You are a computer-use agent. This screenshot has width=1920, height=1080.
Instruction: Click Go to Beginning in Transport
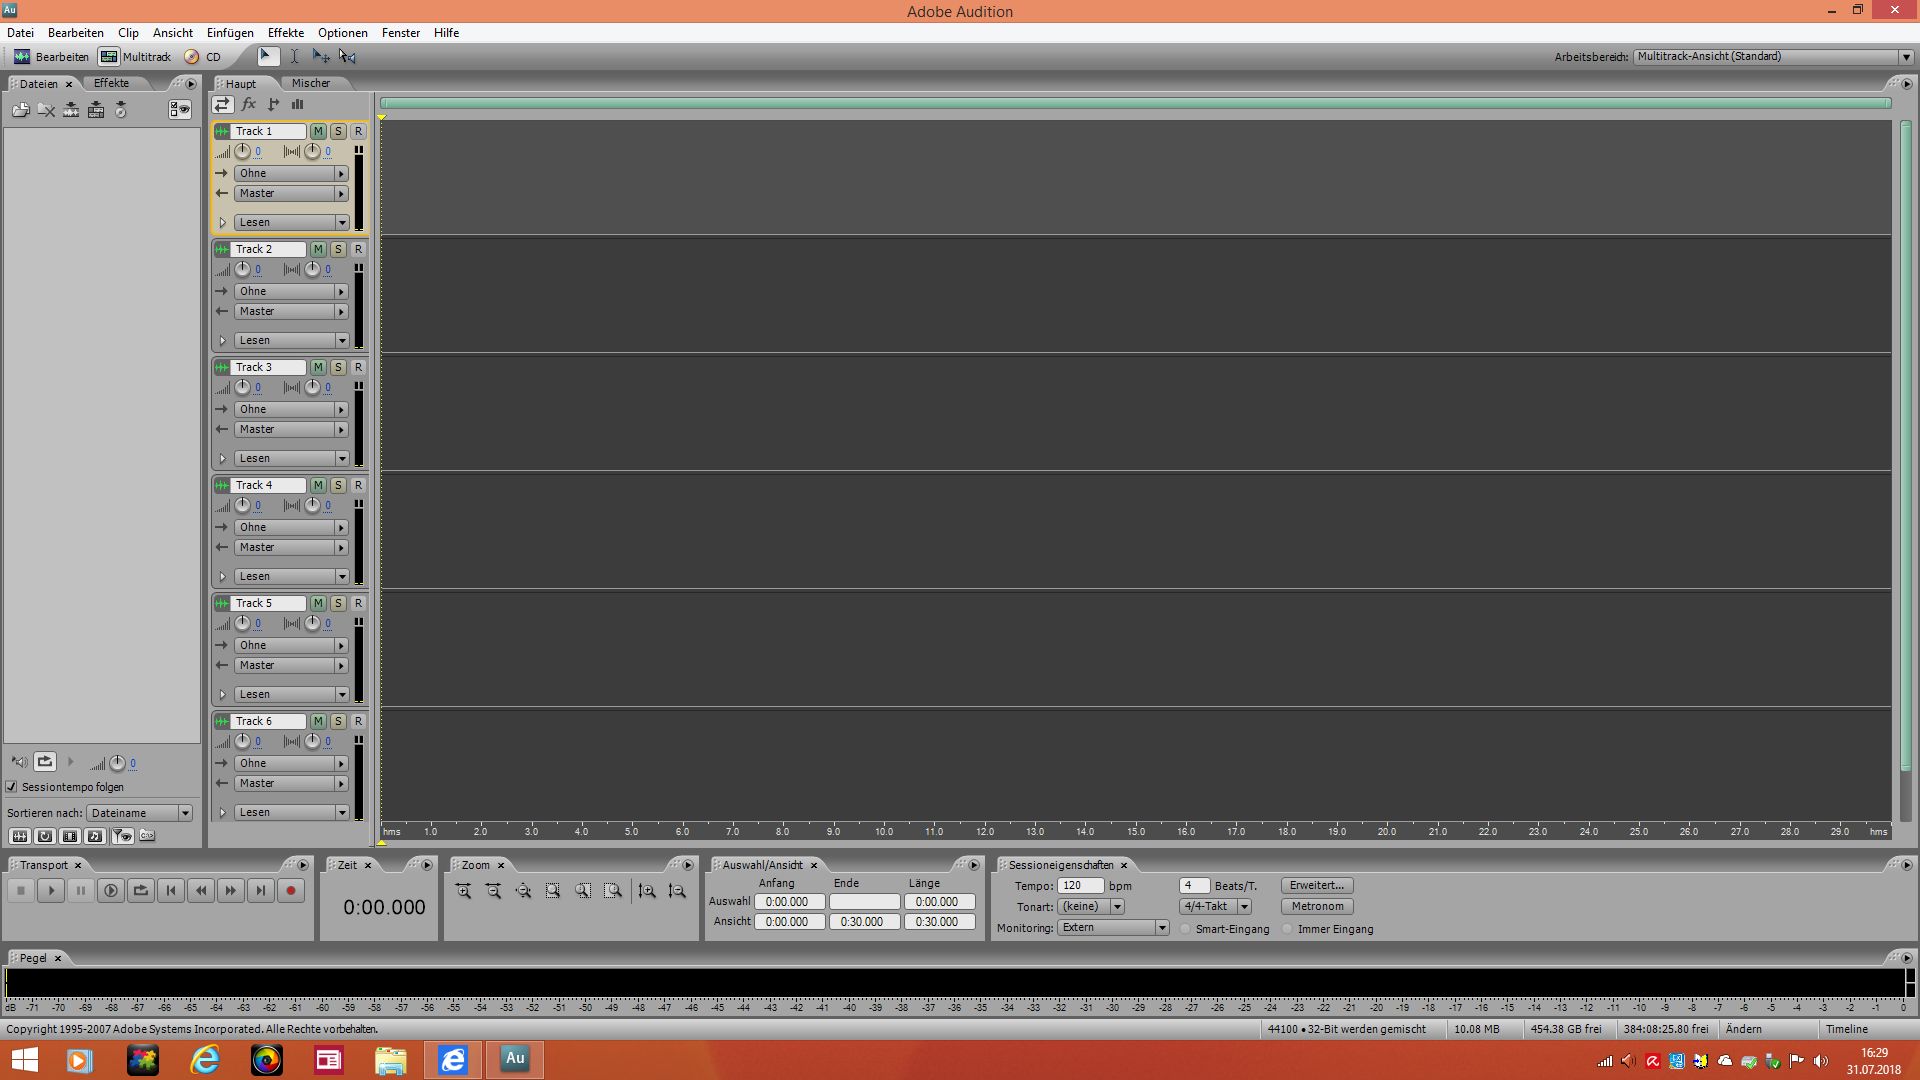pyautogui.click(x=171, y=890)
